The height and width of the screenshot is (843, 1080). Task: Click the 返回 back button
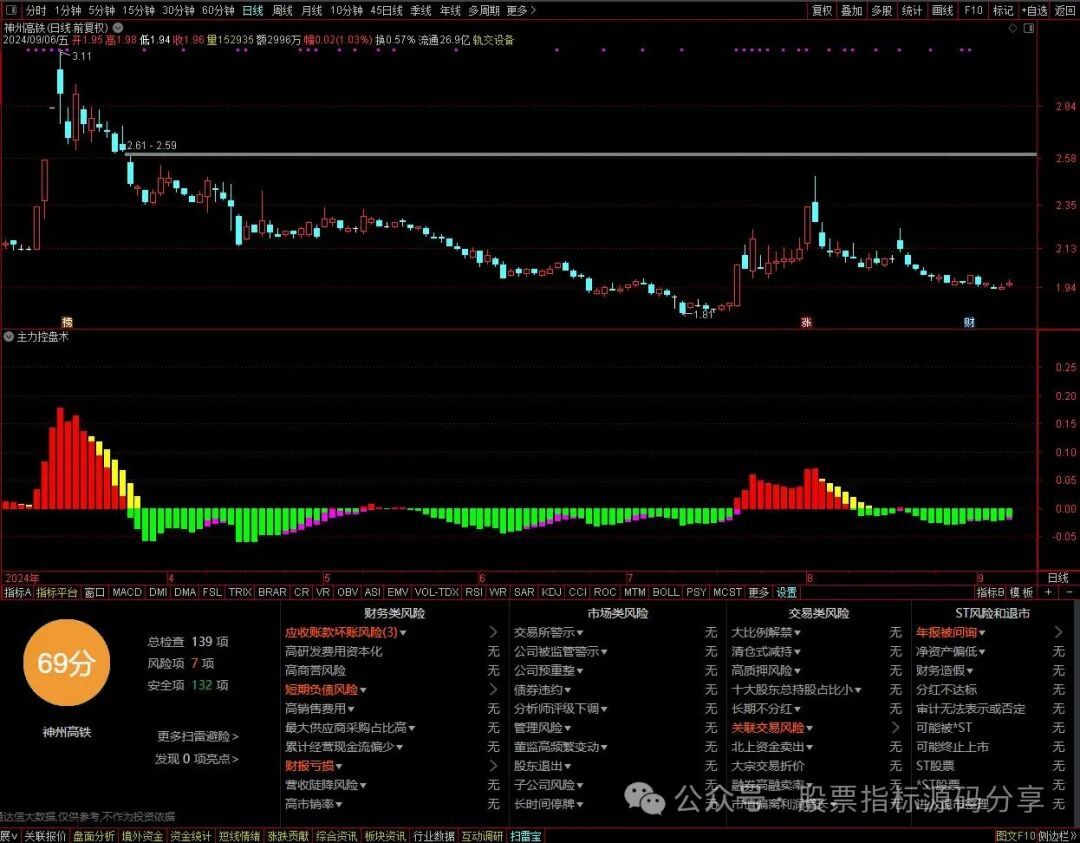pyautogui.click(x=1064, y=10)
